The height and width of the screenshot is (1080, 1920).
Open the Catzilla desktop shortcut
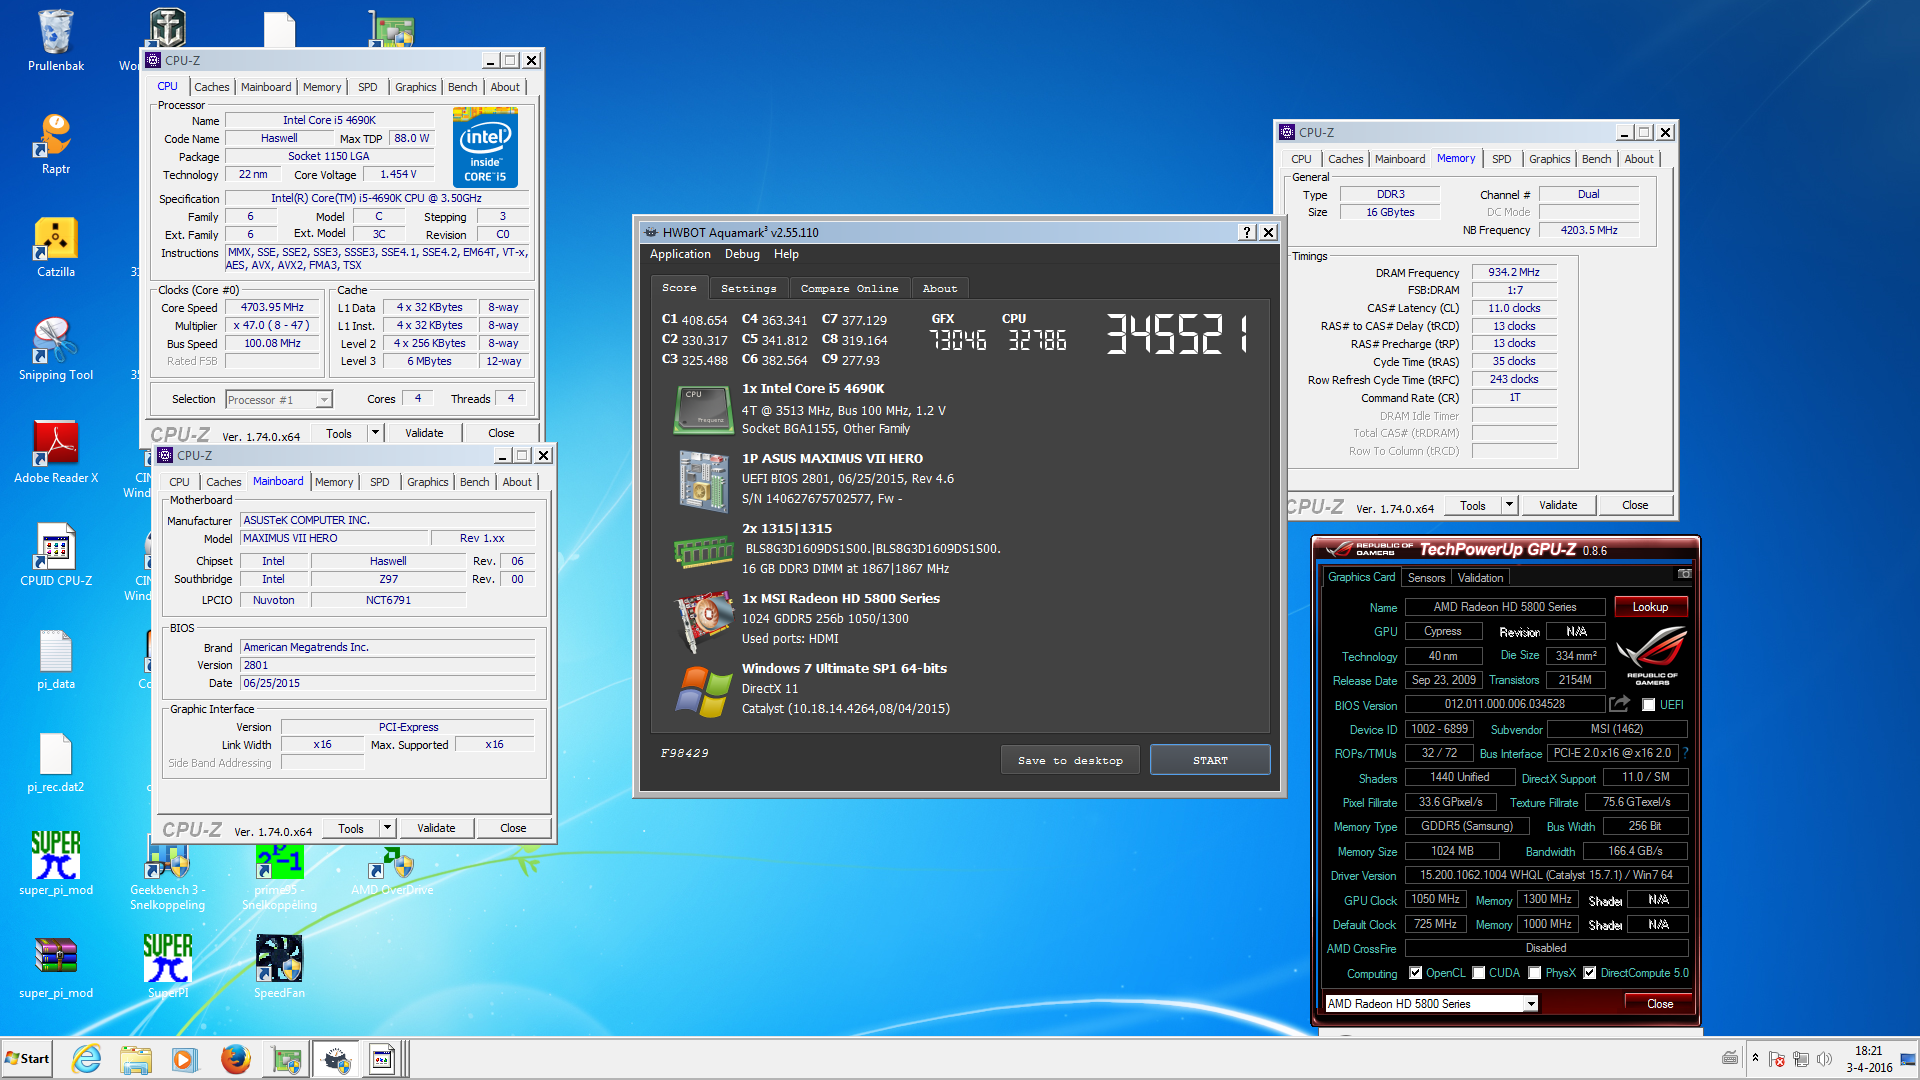click(56, 247)
